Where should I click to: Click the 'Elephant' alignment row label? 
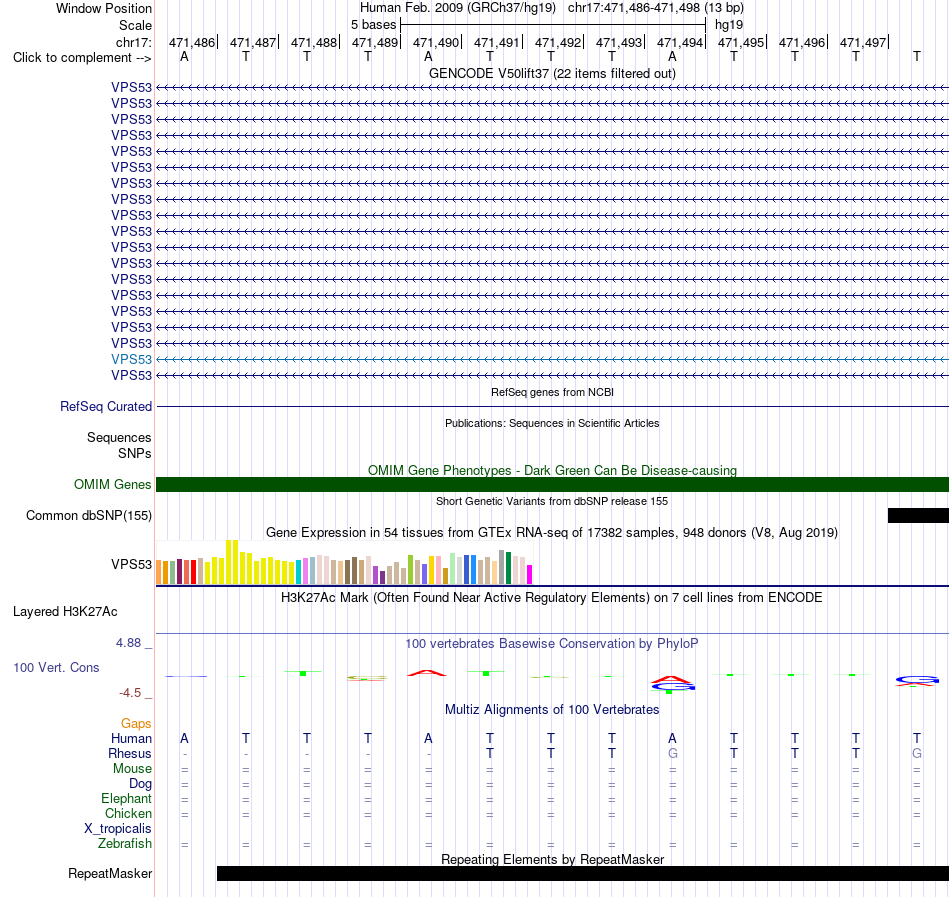pyautogui.click(x=126, y=798)
